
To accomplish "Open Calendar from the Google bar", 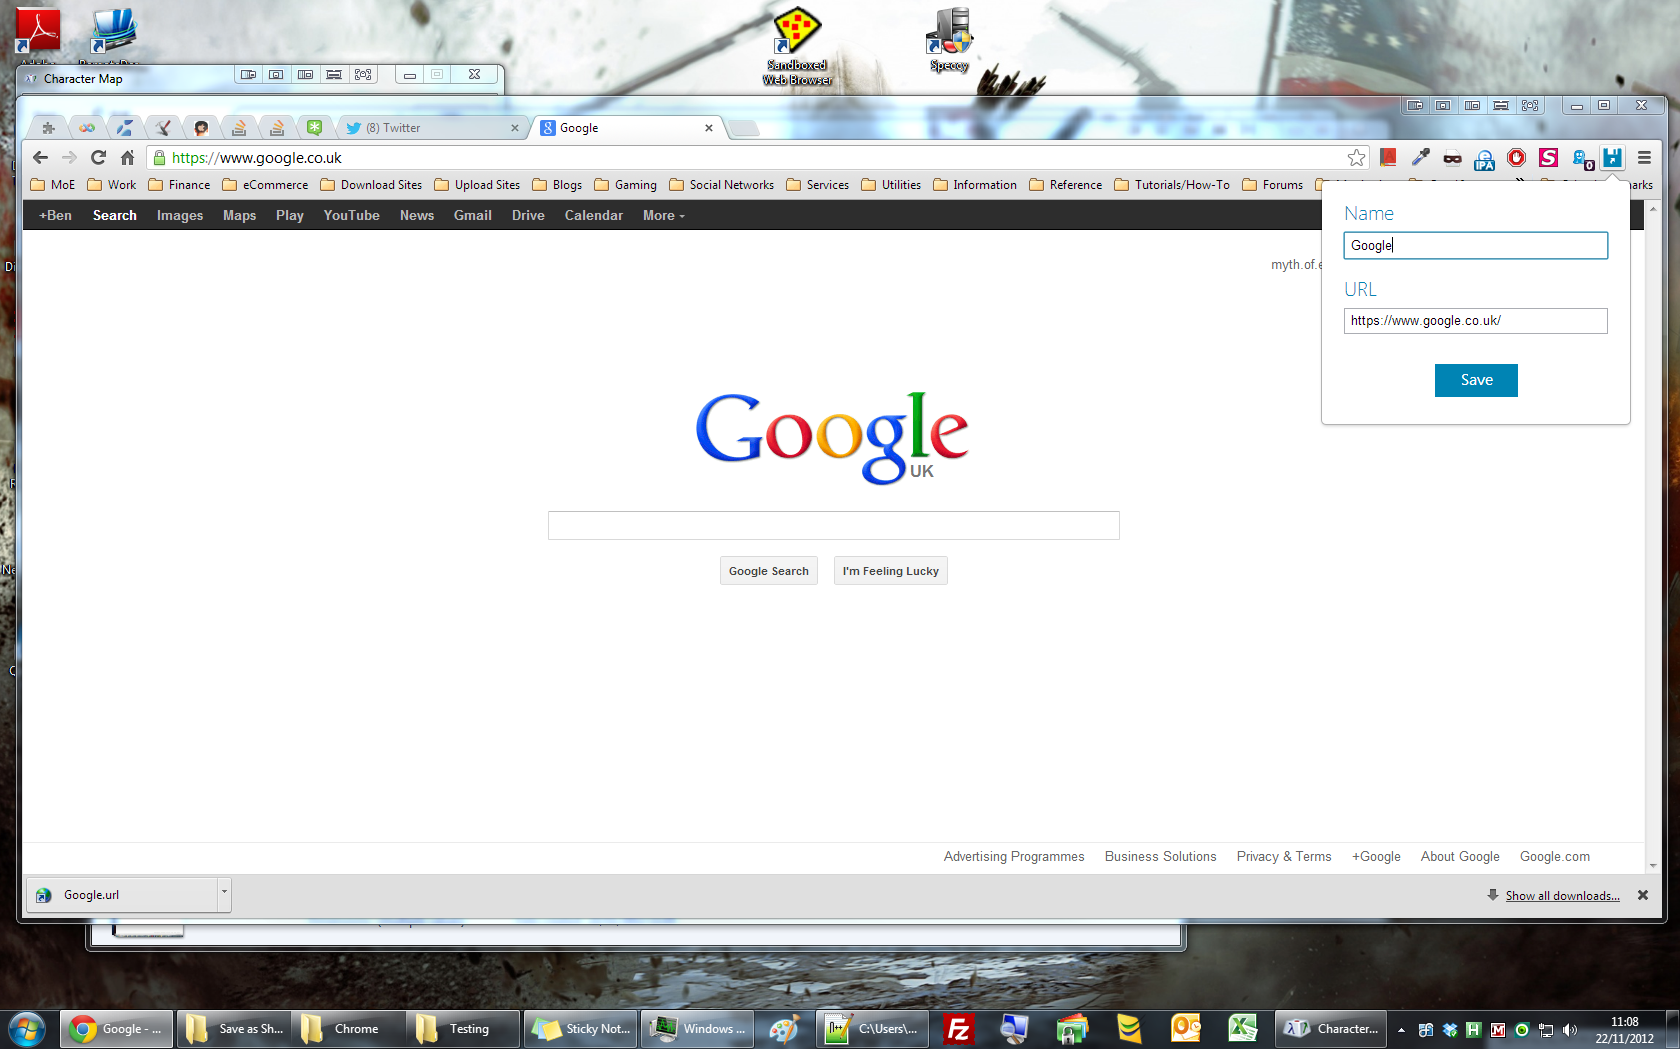I will [593, 215].
